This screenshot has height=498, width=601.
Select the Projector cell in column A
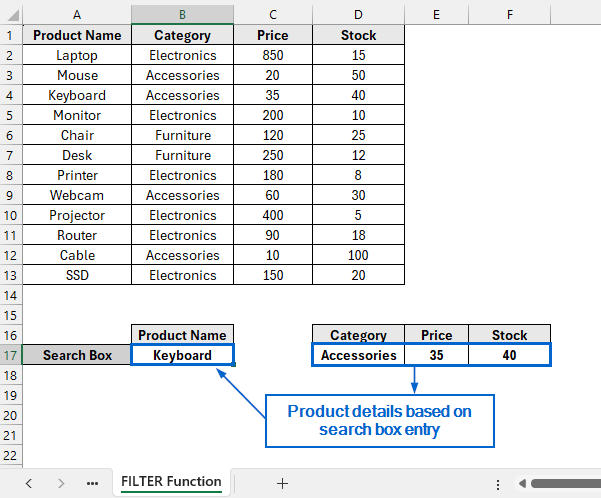click(x=77, y=215)
